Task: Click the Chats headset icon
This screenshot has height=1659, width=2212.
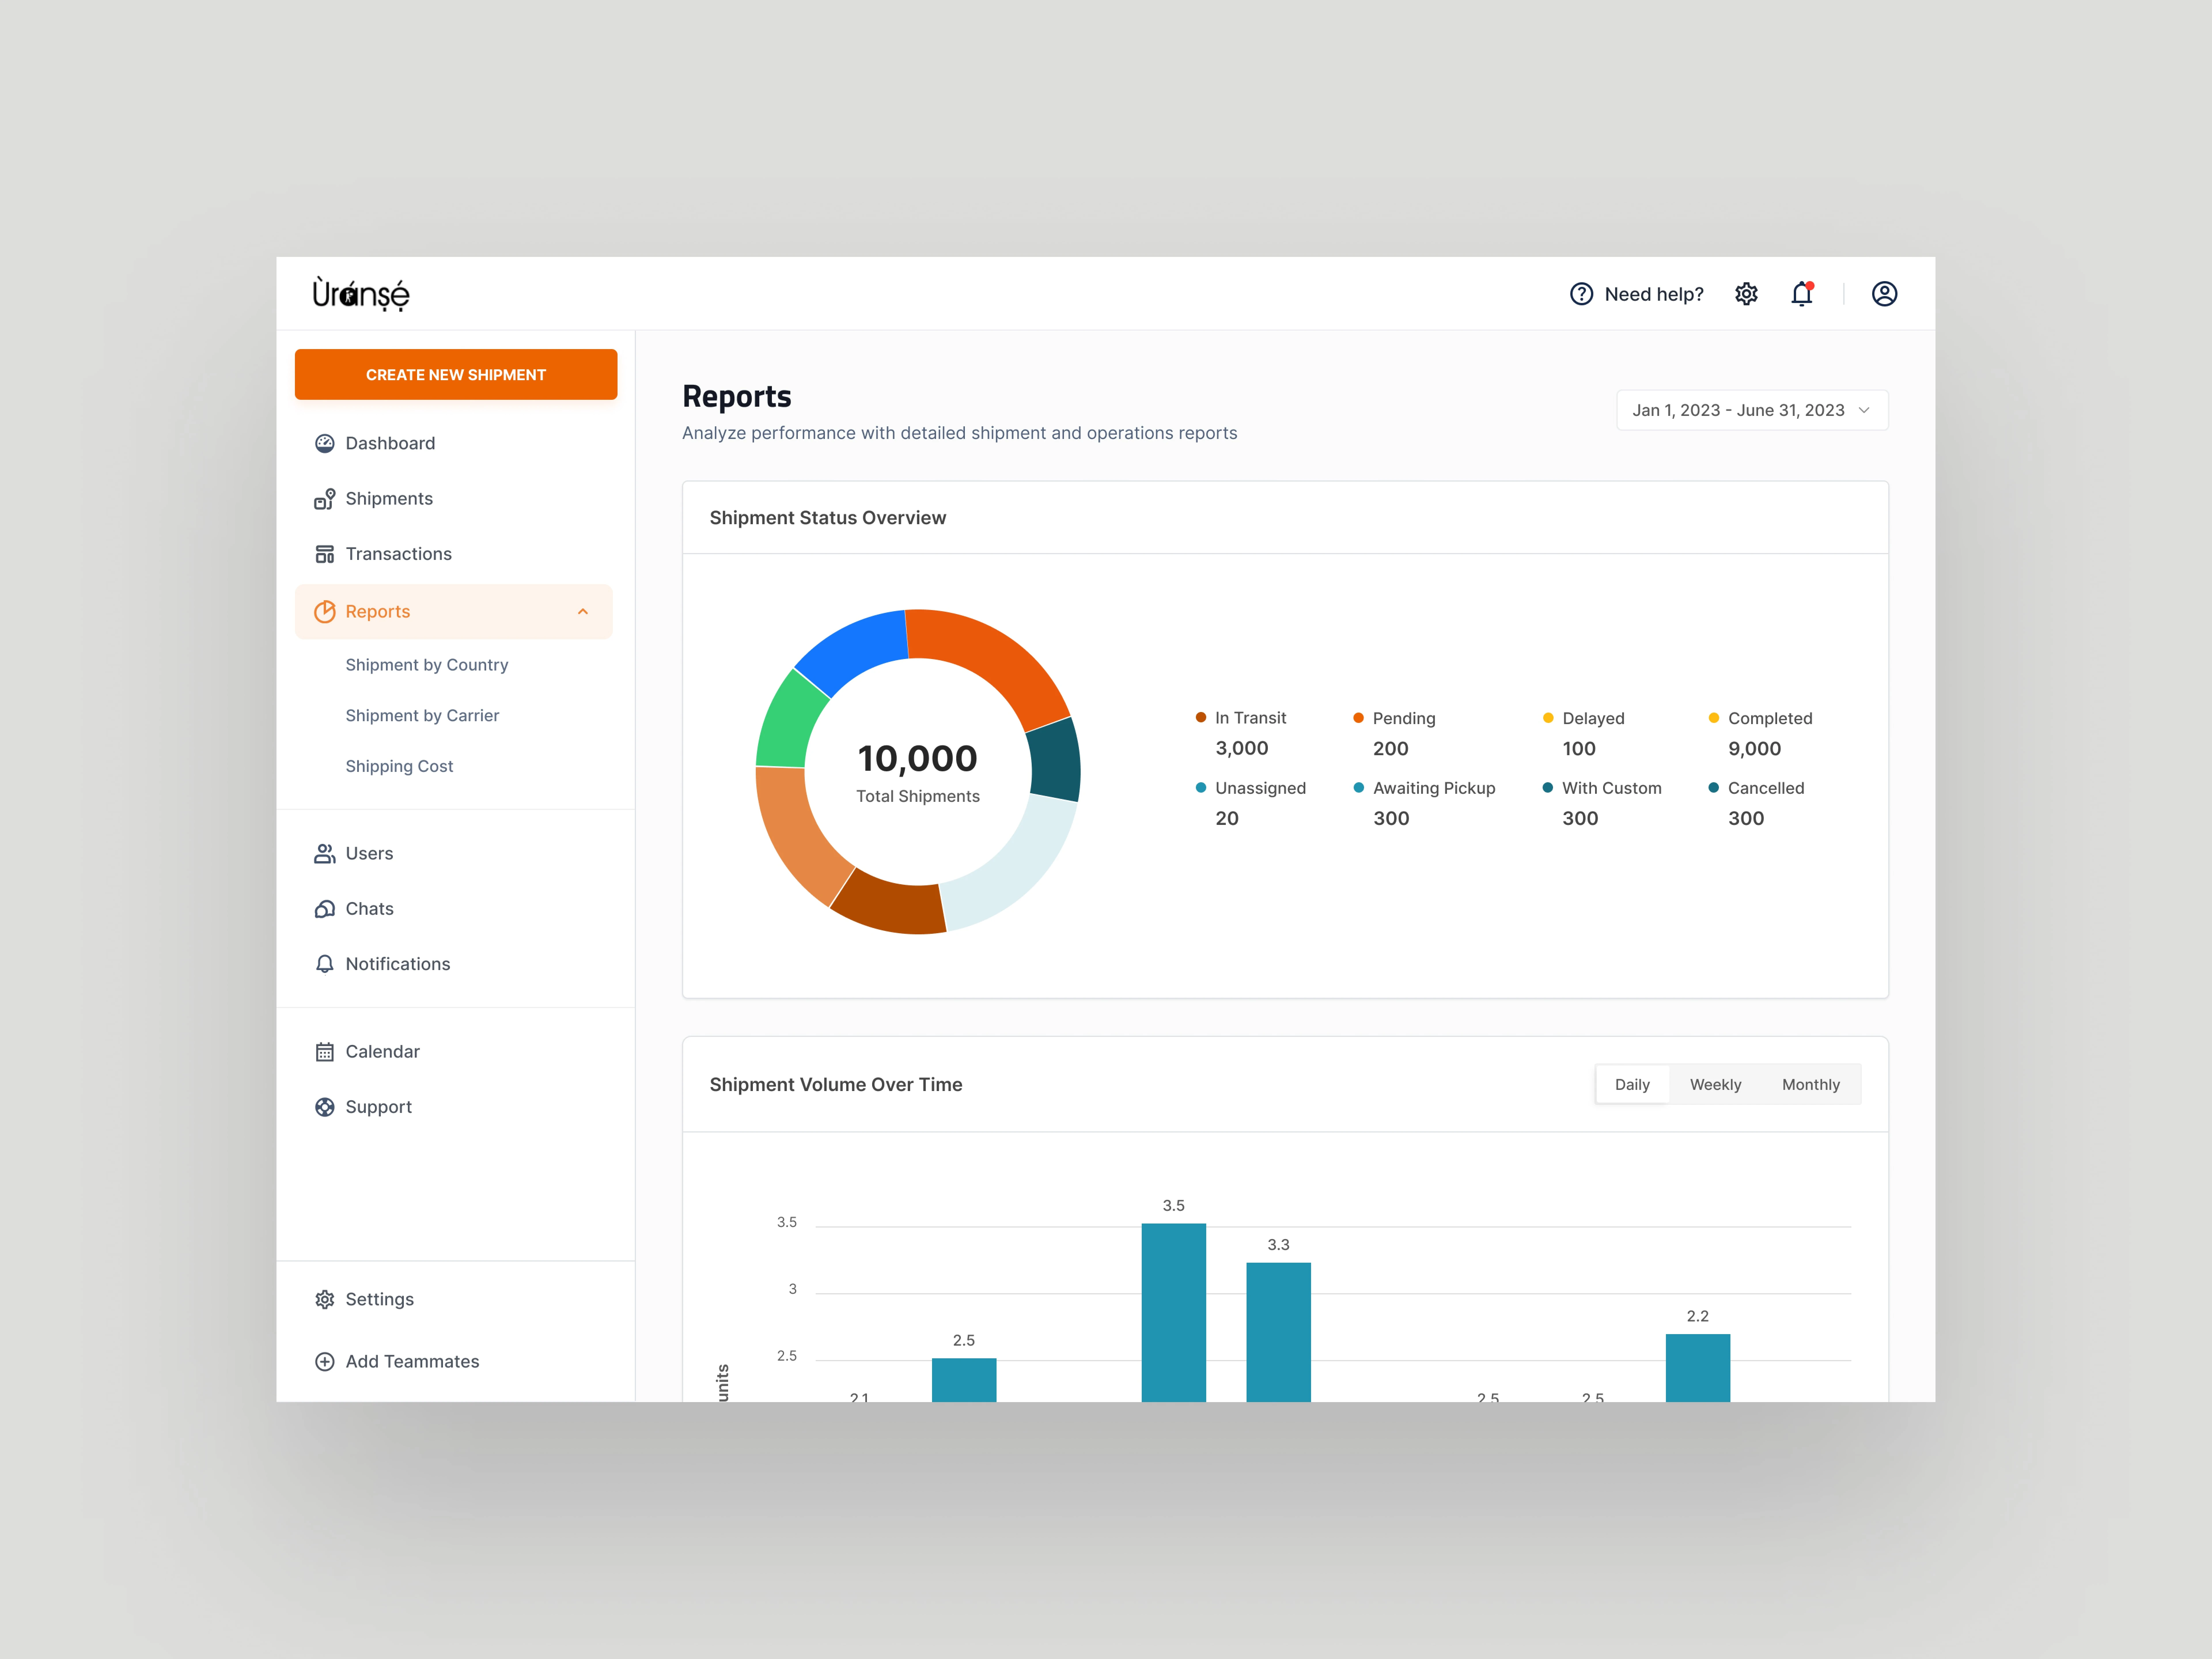Action: coord(325,909)
